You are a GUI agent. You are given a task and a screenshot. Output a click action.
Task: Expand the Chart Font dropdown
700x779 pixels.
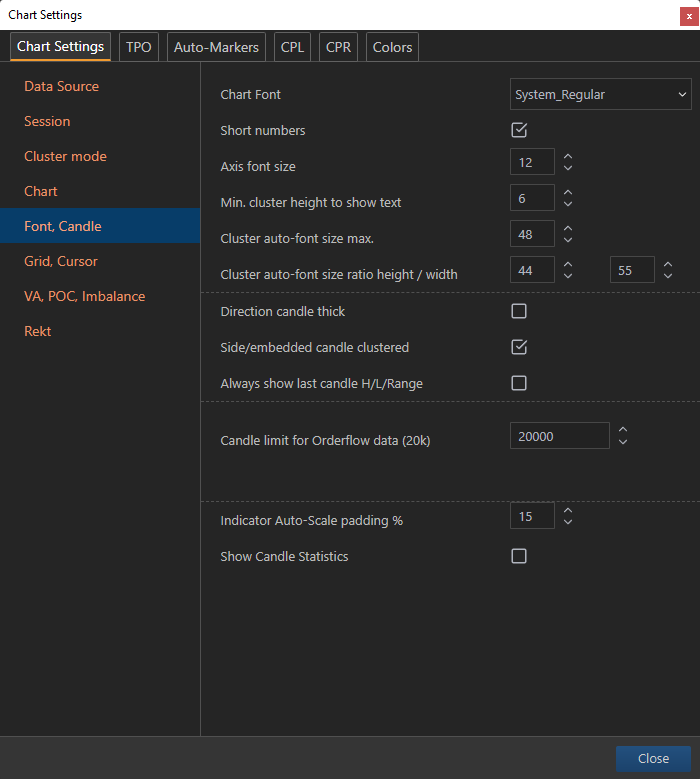click(x=601, y=94)
